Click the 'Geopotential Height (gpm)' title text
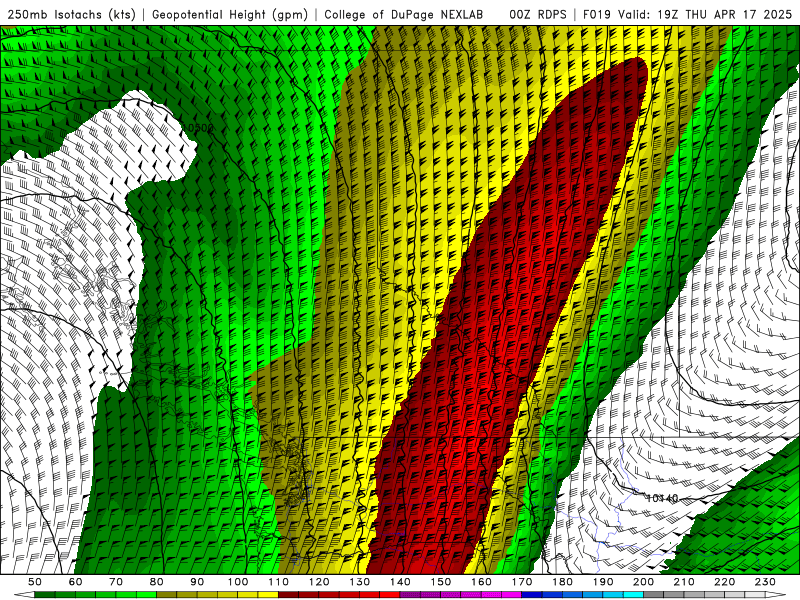800x600 pixels. (230, 15)
